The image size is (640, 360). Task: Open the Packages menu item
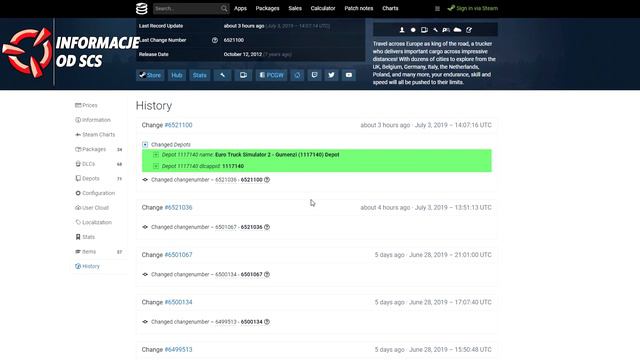[267, 8]
